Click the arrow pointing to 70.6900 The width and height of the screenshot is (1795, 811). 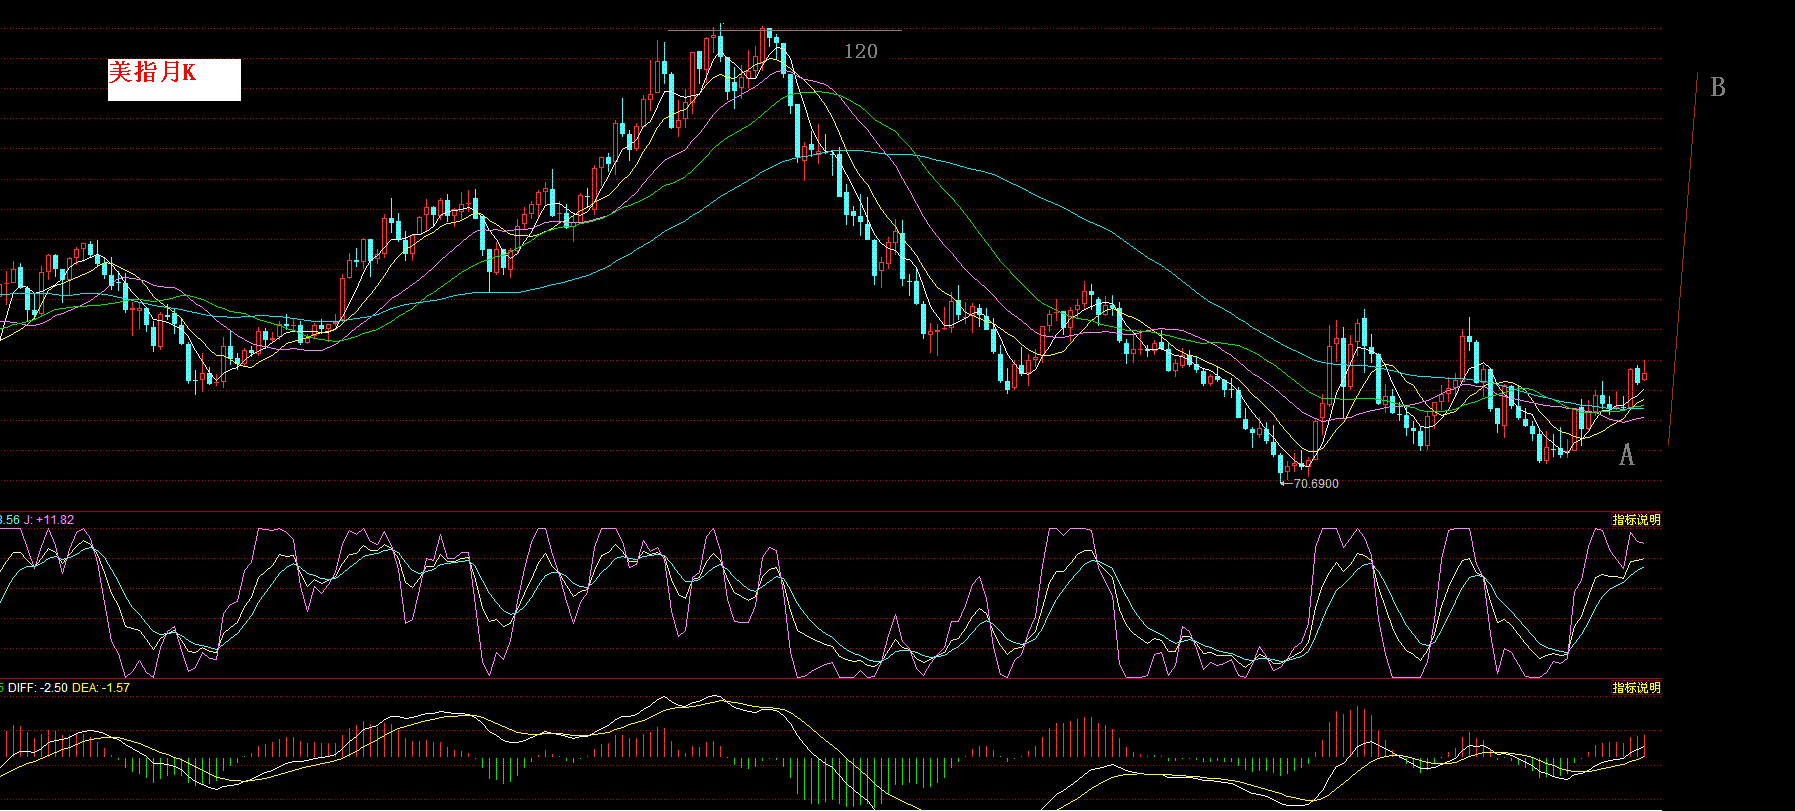(x=1286, y=483)
